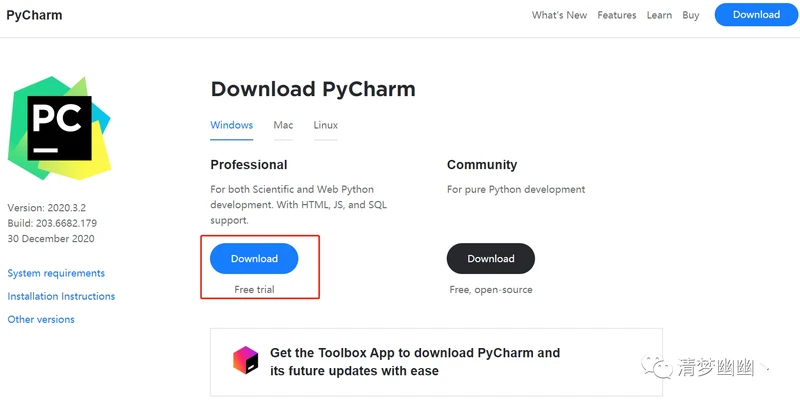800x402 pixels.
Task: Open the Features menu item
Action: [x=617, y=15]
